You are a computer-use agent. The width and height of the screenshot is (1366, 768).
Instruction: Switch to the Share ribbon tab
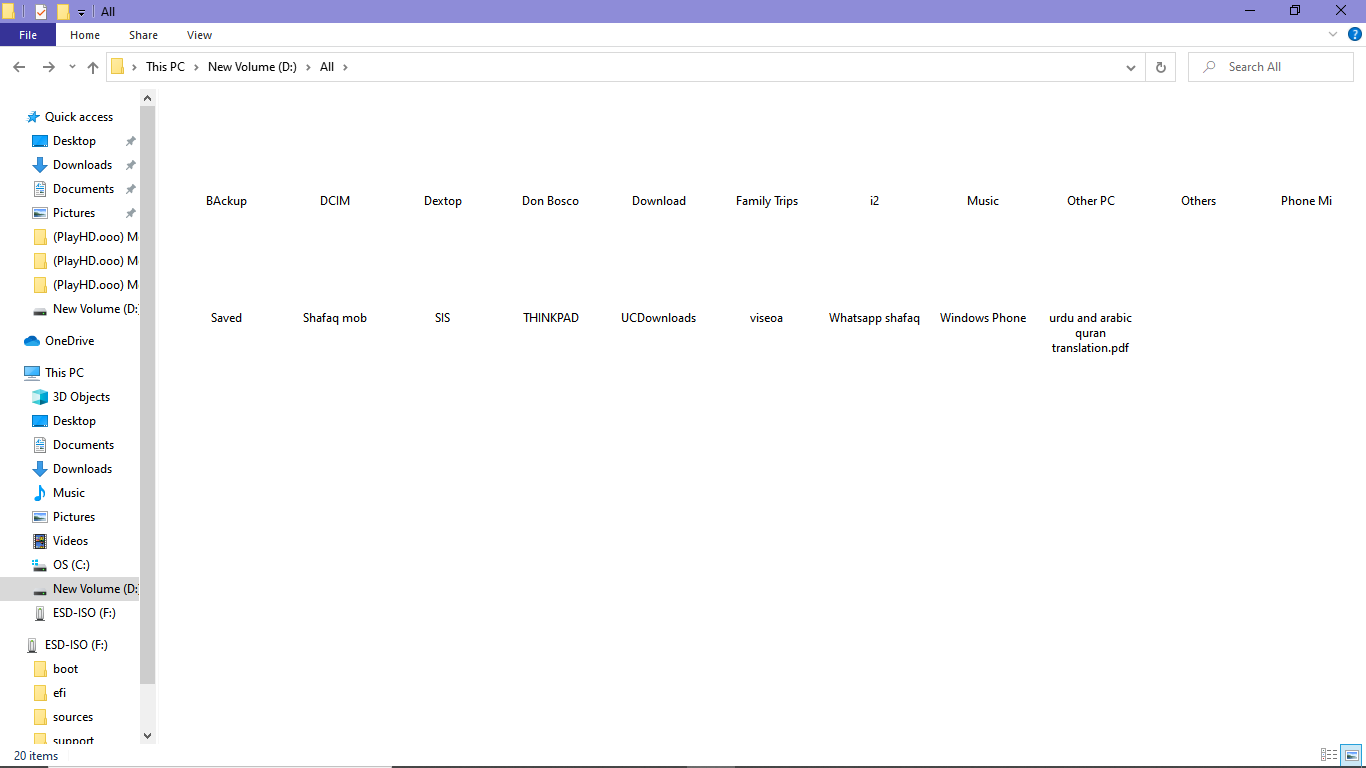coord(143,35)
